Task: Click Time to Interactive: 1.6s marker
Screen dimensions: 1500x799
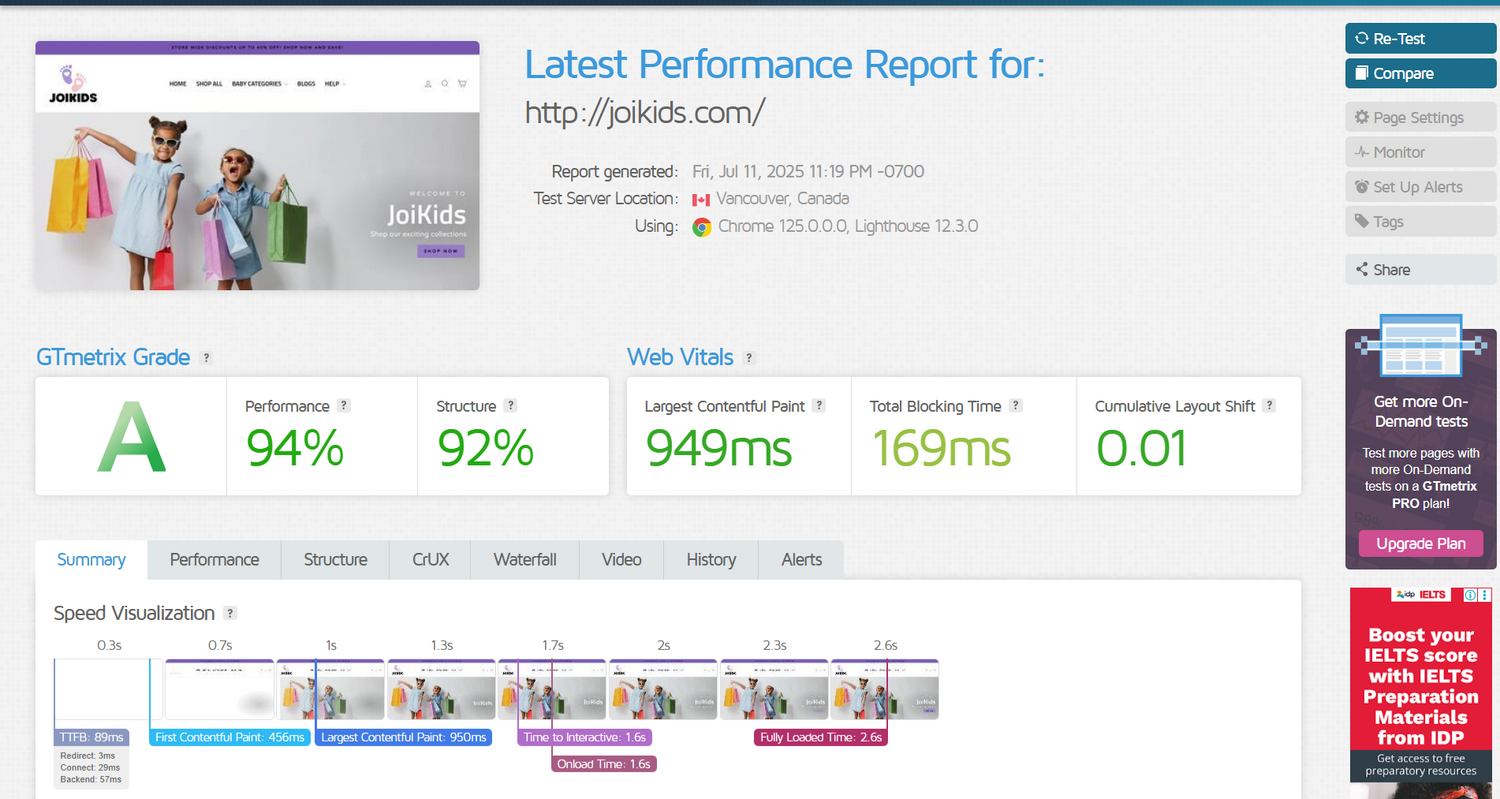Action: point(585,738)
